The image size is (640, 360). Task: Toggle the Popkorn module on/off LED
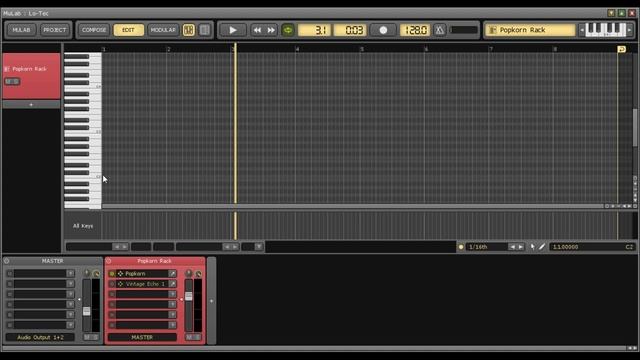(112, 273)
